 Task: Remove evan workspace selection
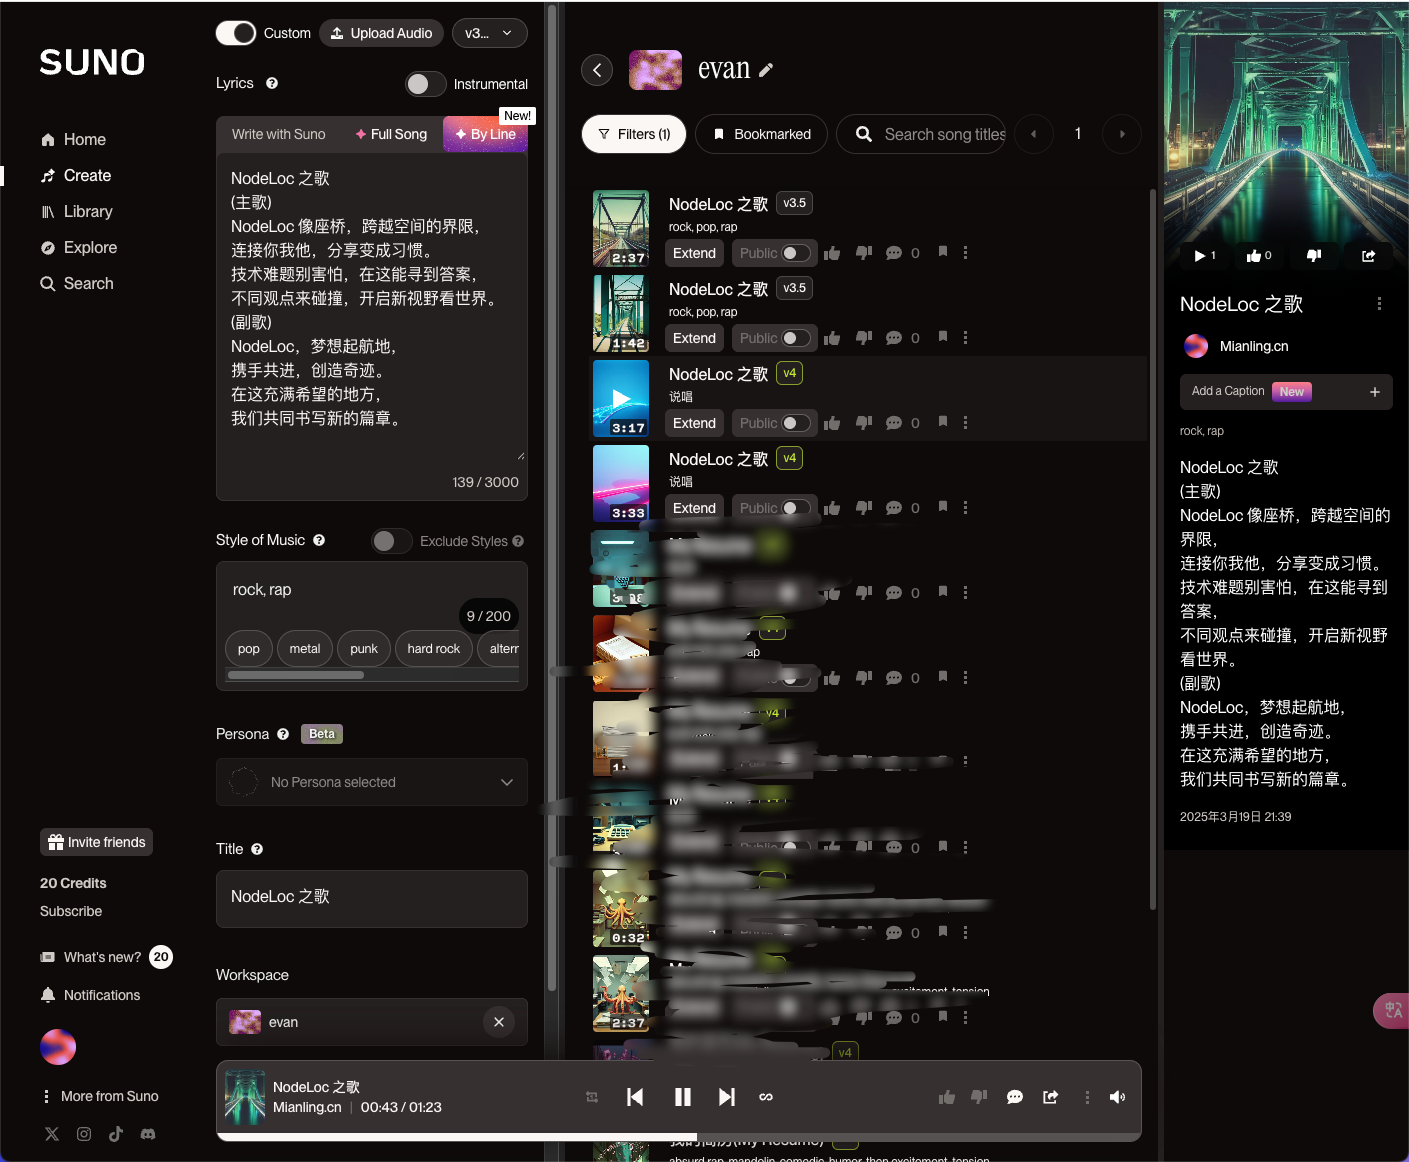pyautogui.click(x=499, y=1022)
